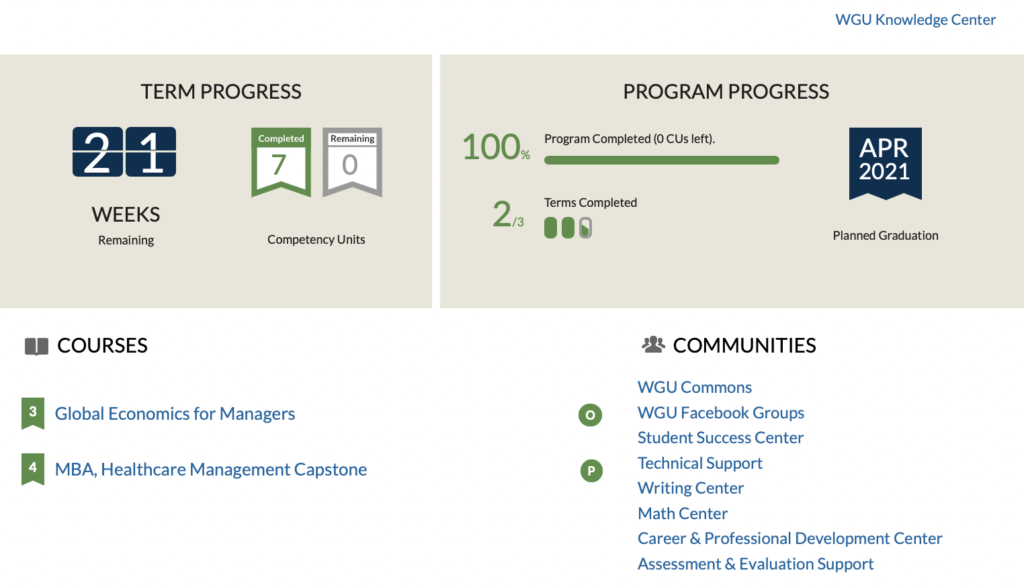
Task: Click the Courses book icon
Action: (x=36, y=346)
